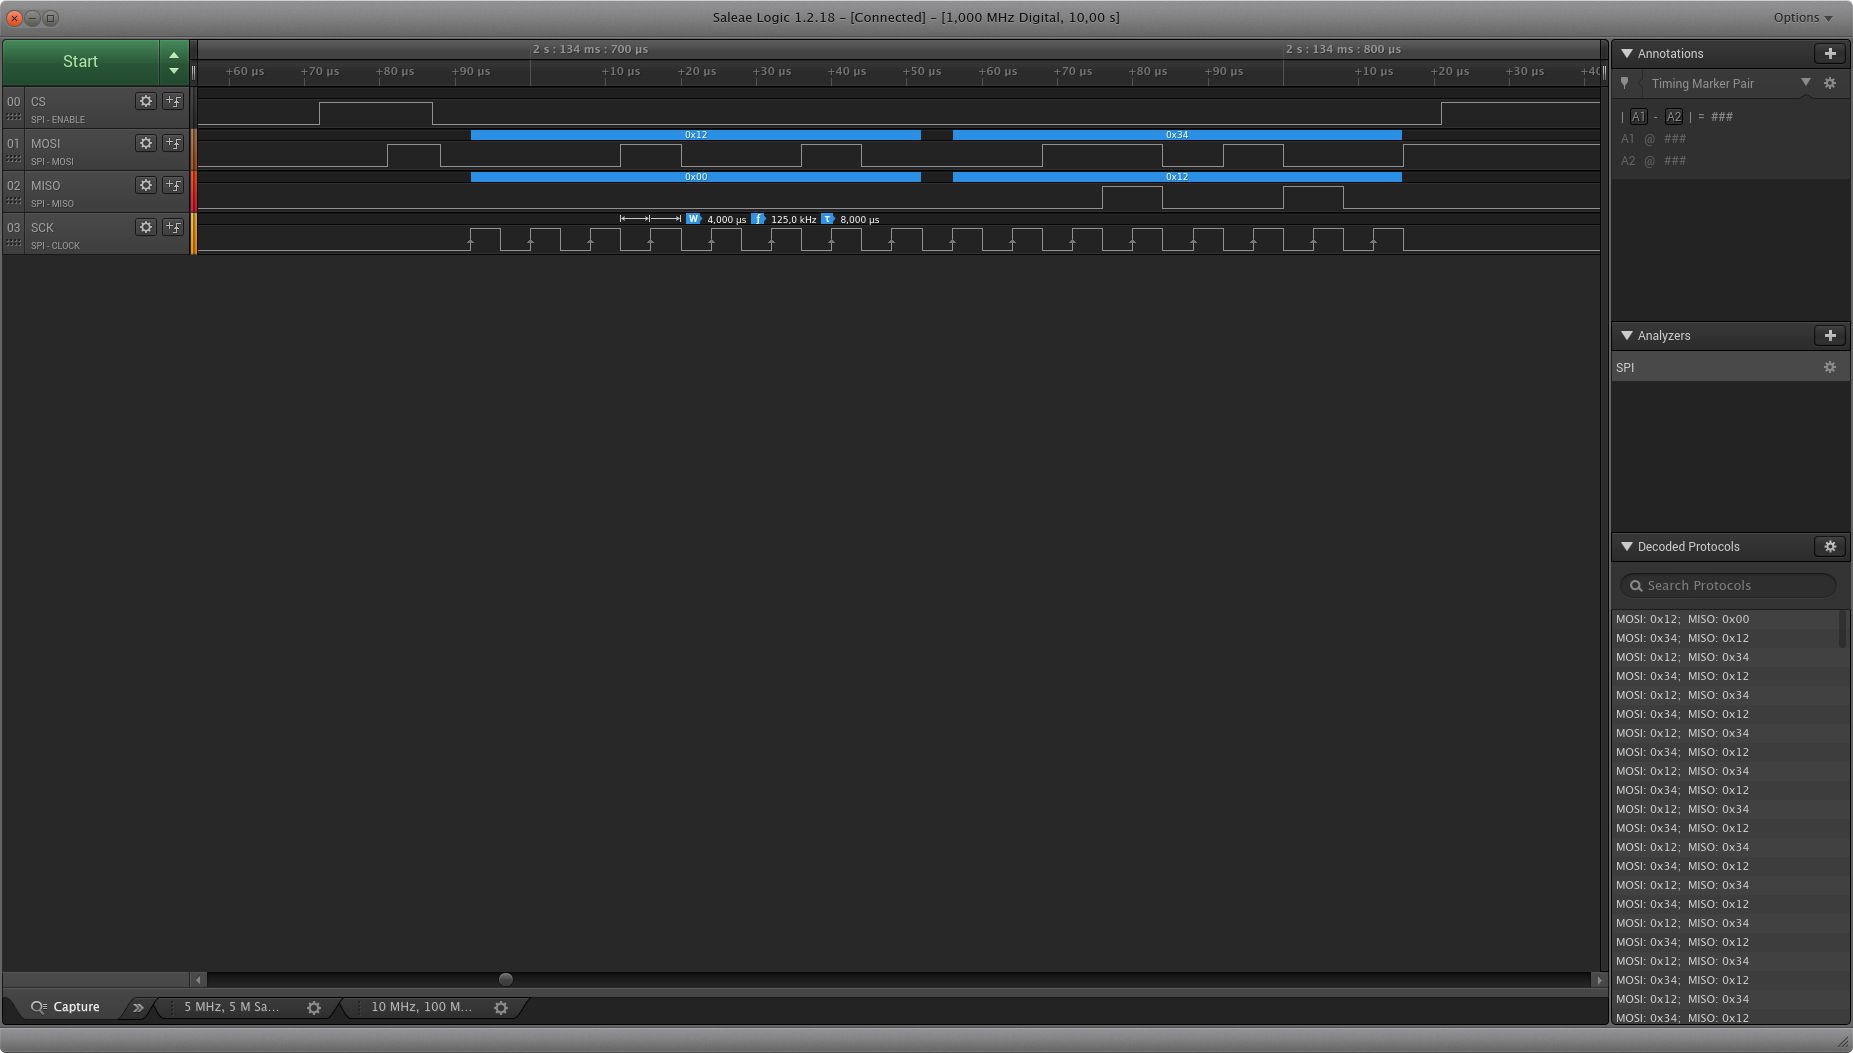Add trigger on MOSI channel

click(x=173, y=143)
